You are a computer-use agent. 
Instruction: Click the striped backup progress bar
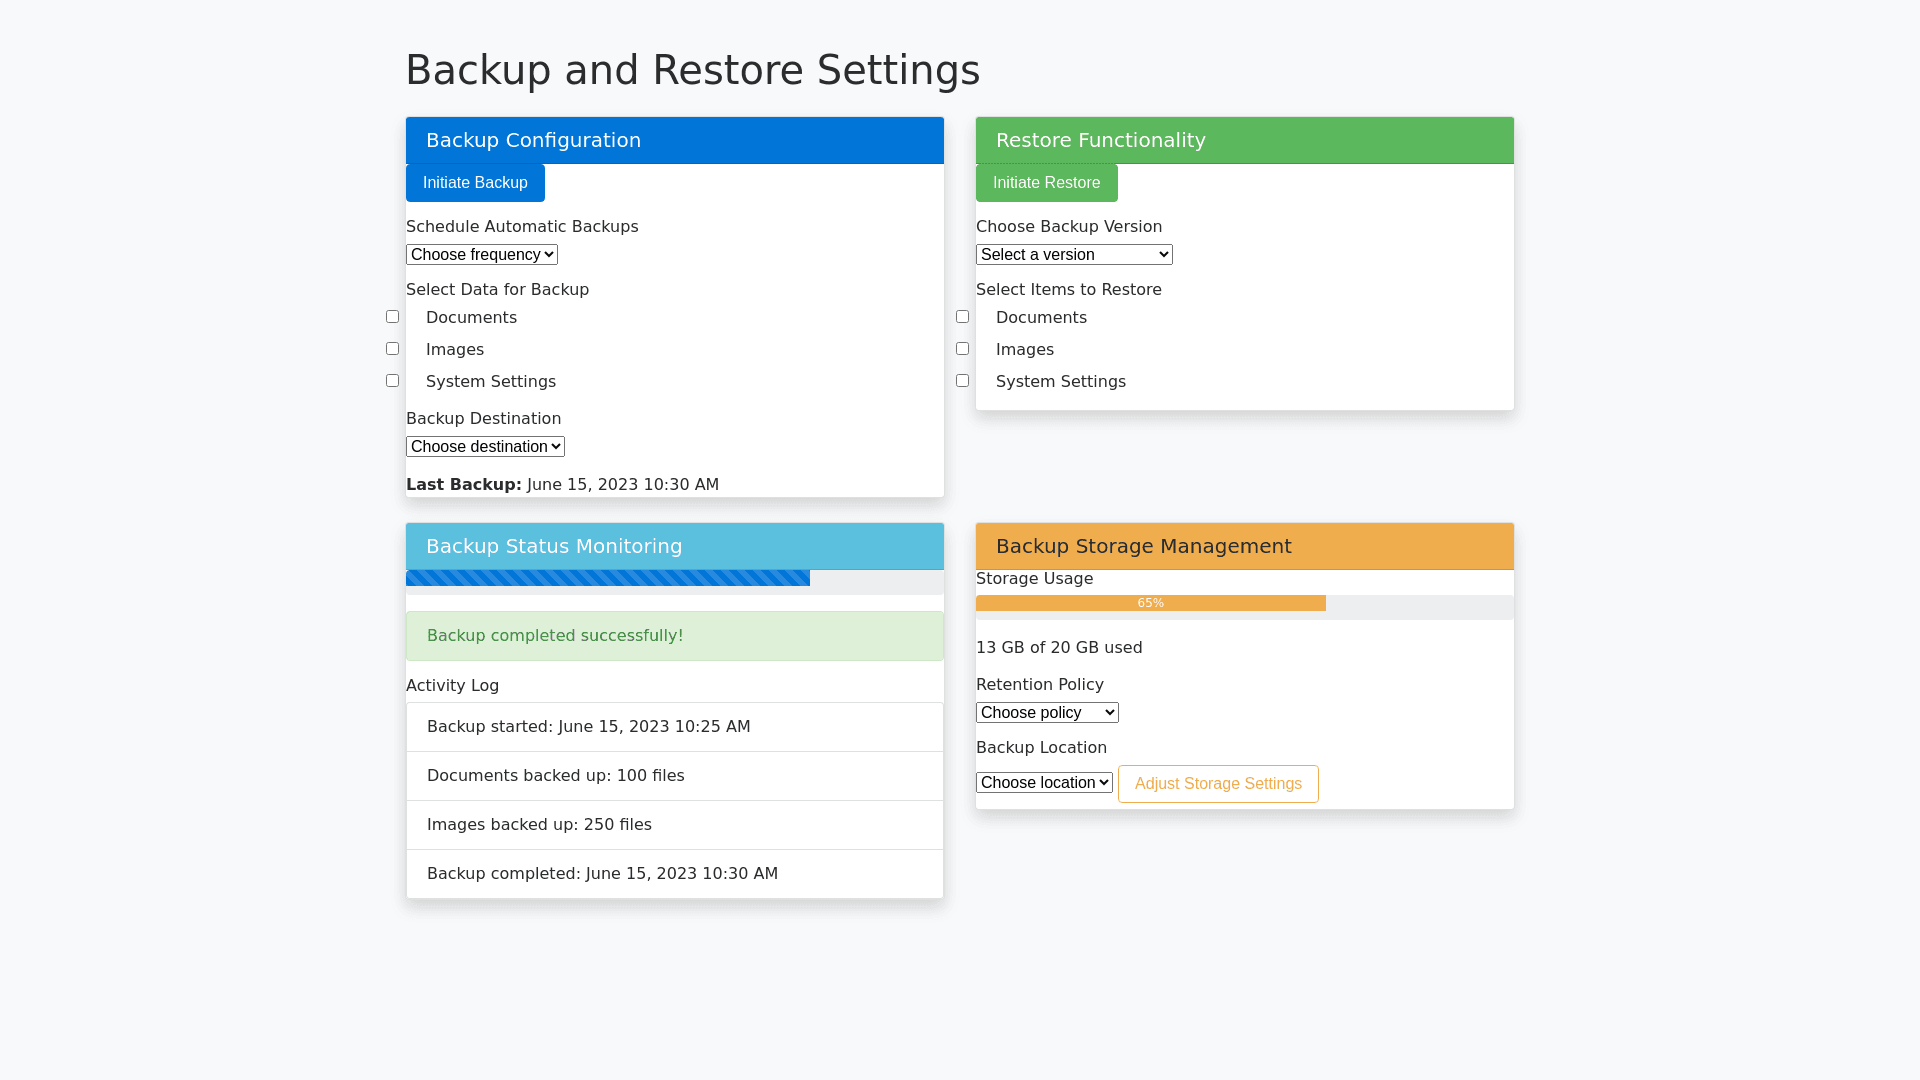click(x=607, y=578)
